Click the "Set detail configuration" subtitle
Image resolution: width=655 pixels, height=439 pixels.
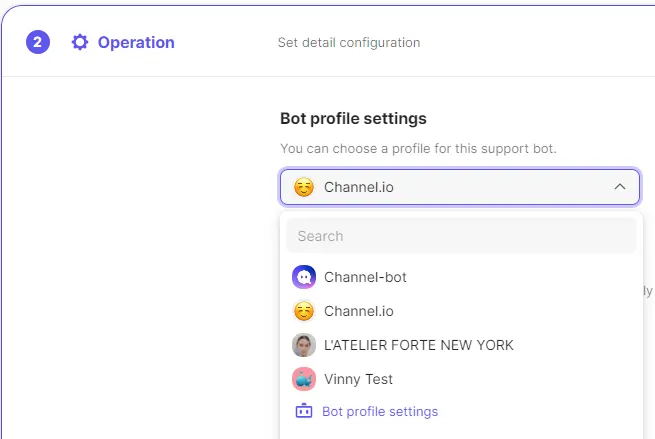(x=348, y=43)
